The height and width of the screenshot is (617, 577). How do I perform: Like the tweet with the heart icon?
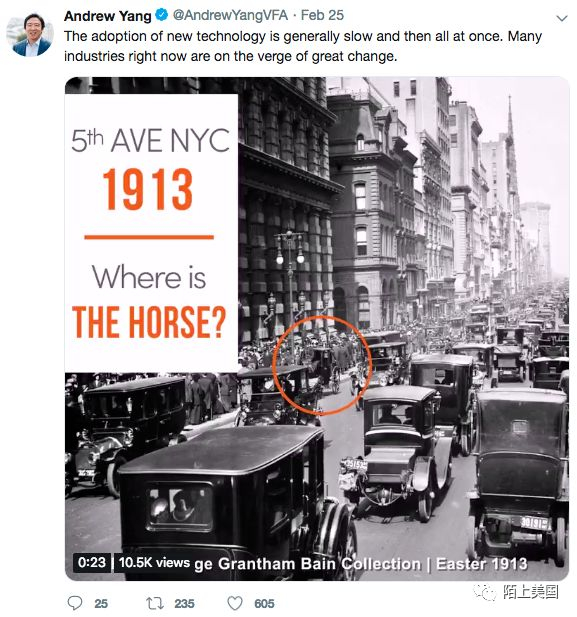235,603
